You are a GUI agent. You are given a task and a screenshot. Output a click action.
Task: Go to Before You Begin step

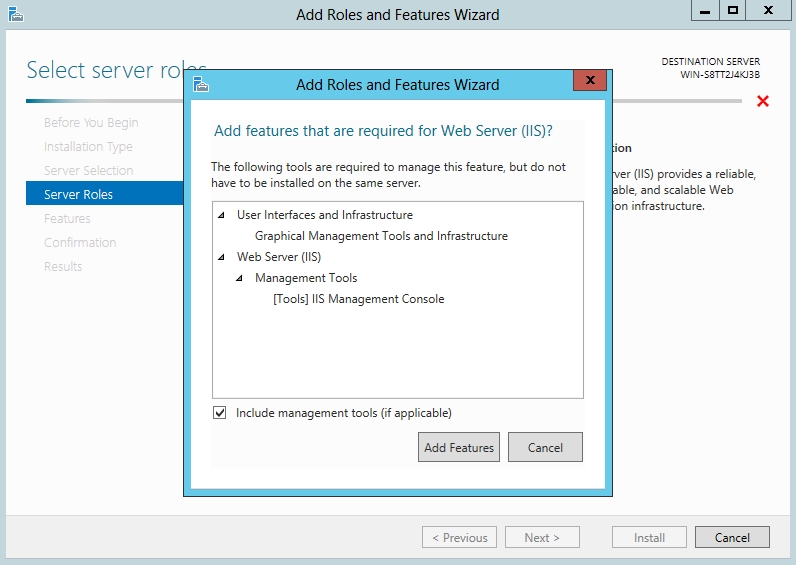click(91, 123)
